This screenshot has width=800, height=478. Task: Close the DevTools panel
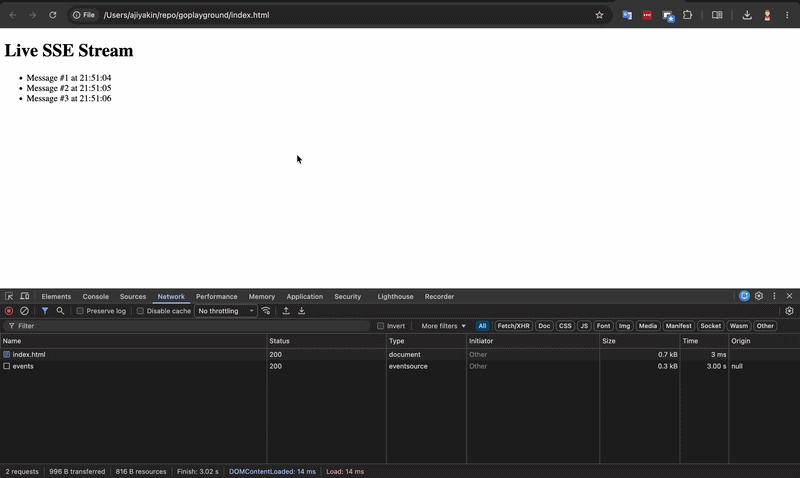(789, 296)
